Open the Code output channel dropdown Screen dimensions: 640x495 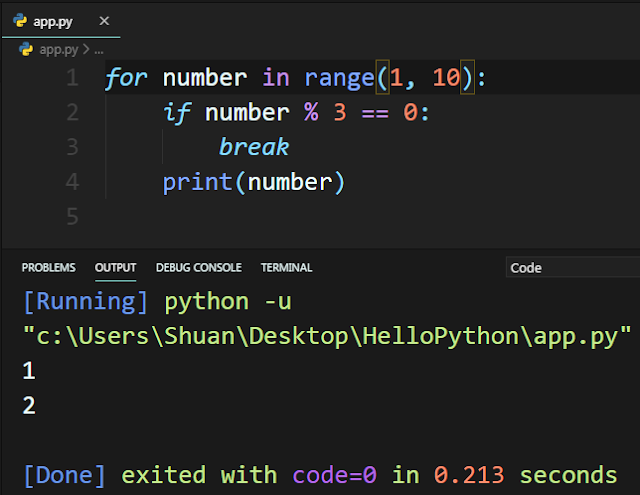click(573, 267)
